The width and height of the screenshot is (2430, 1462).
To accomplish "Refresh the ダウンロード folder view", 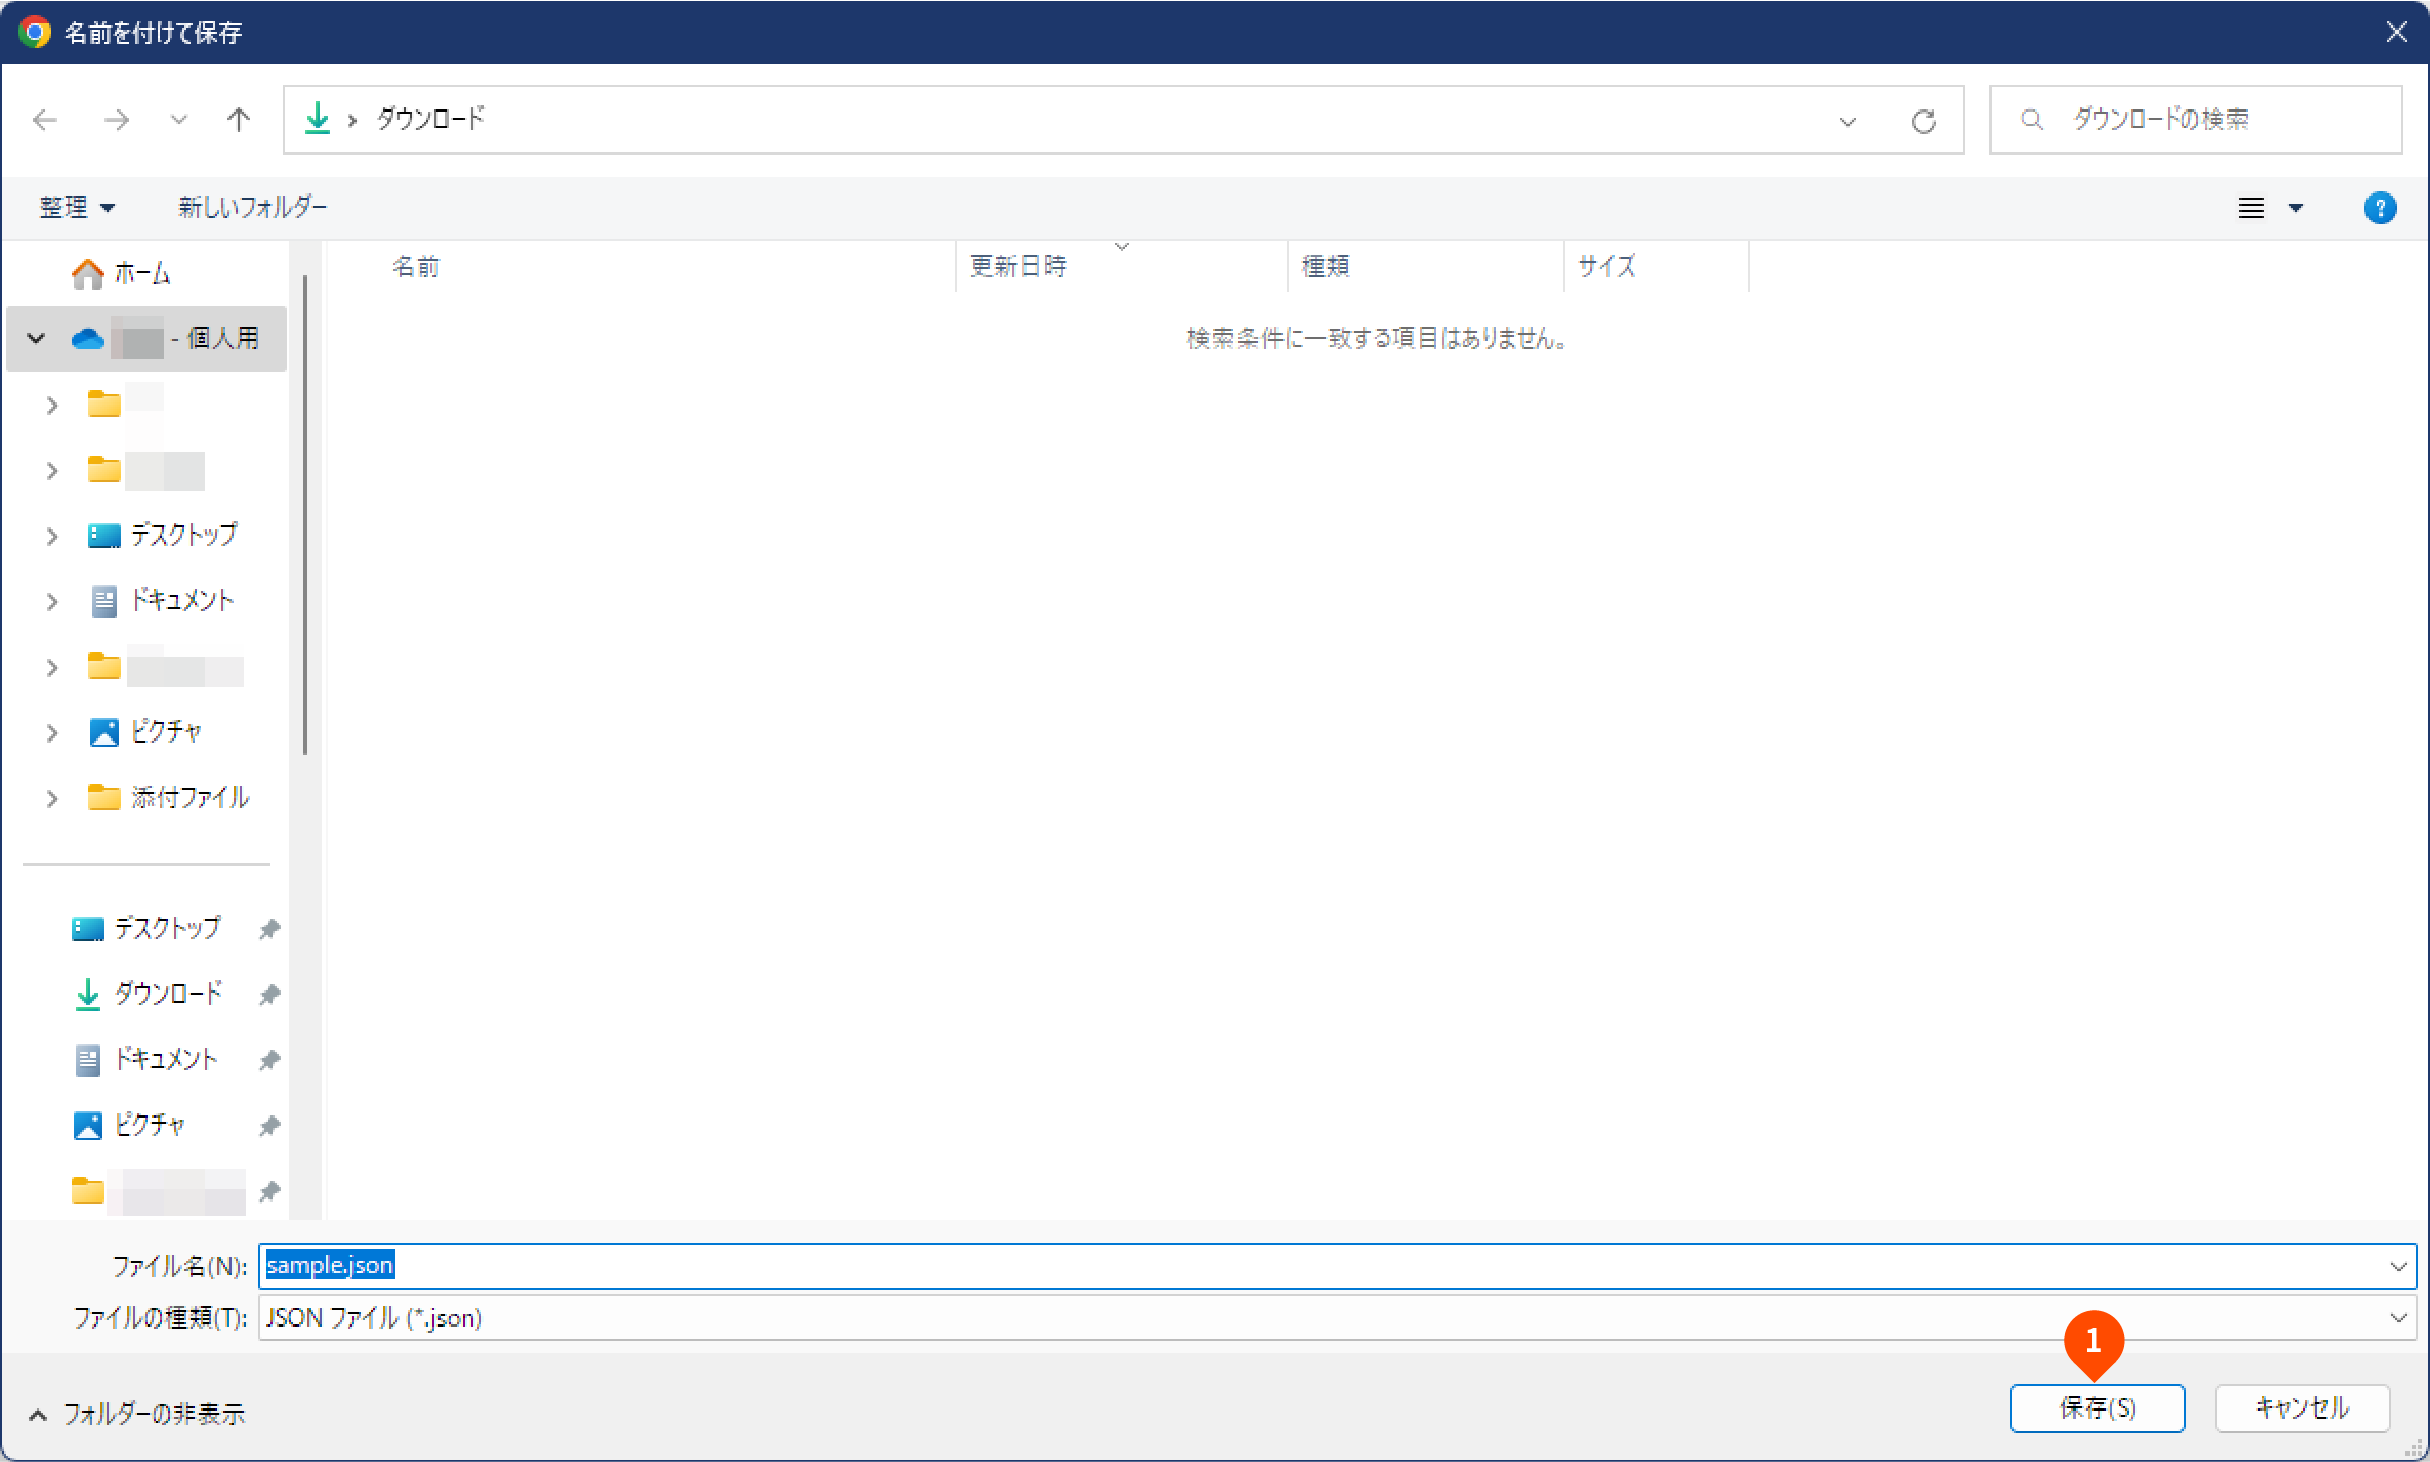I will tap(1923, 121).
